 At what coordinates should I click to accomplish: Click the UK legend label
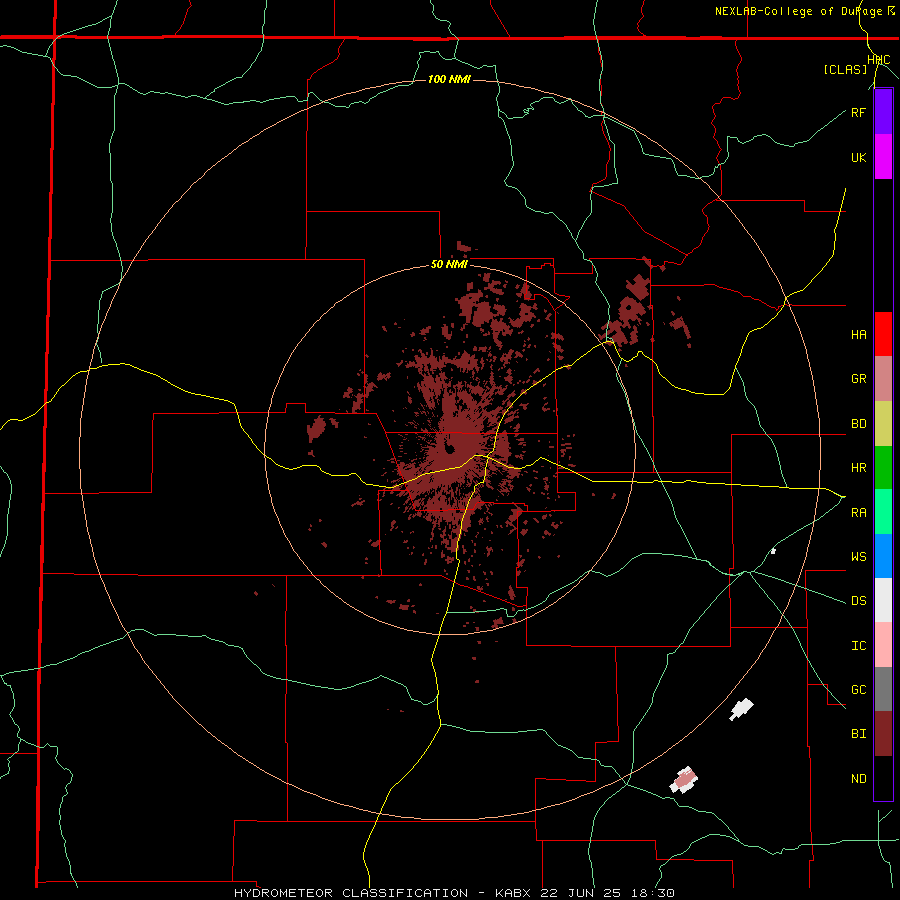pyautogui.click(x=858, y=157)
